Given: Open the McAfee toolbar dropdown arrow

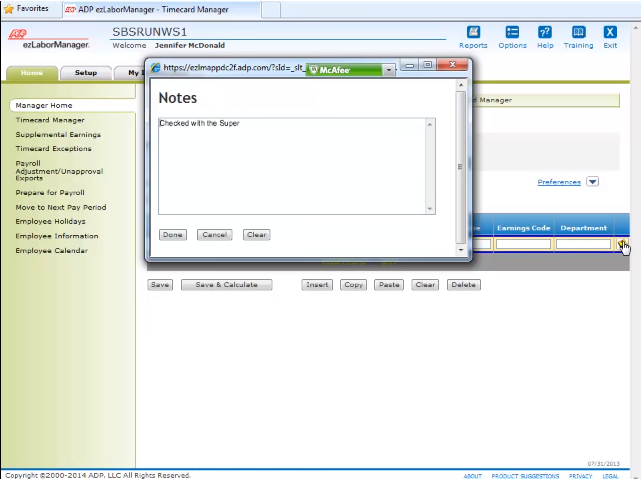Looking at the screenshot, I should pos(388,70).
